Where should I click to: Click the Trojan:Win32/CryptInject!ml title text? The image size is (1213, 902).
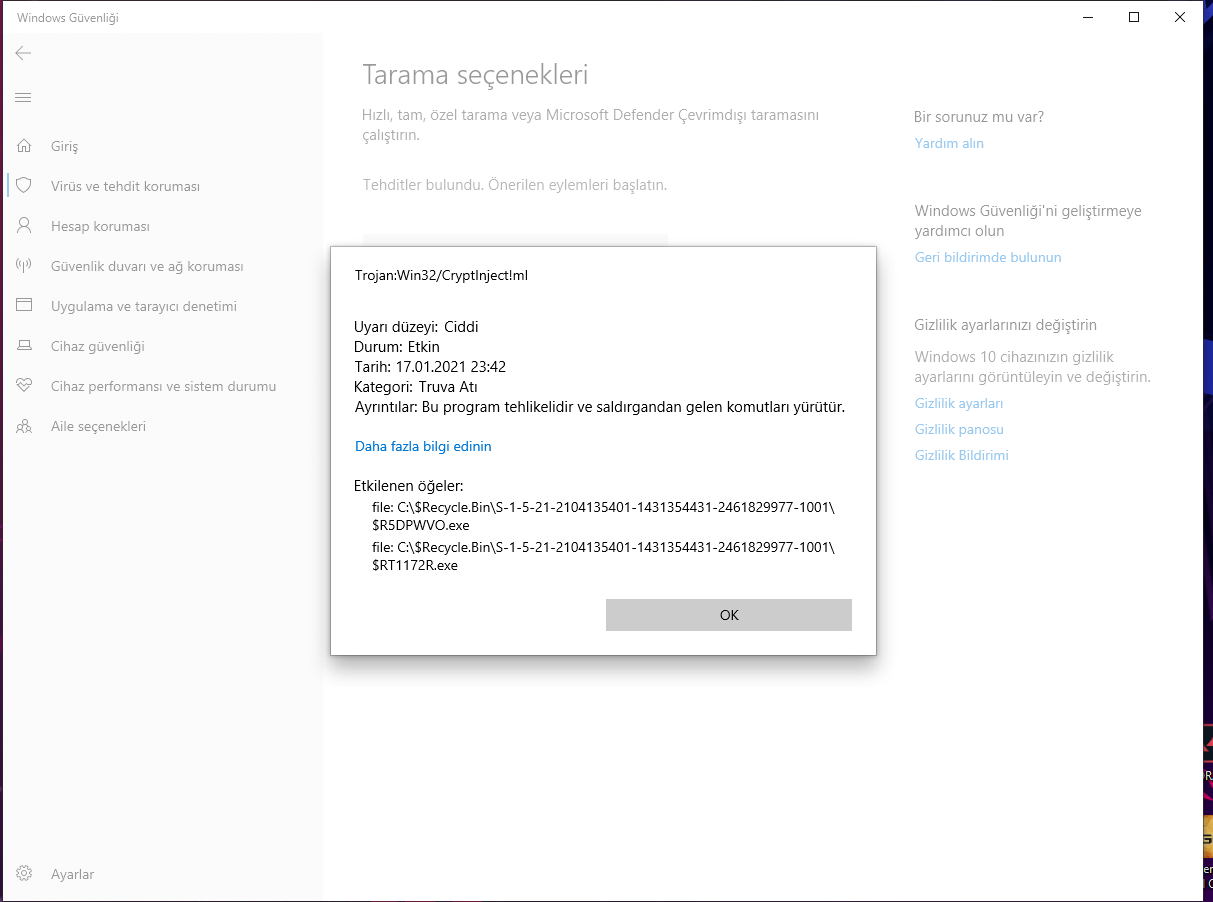[x=441, y=275]
